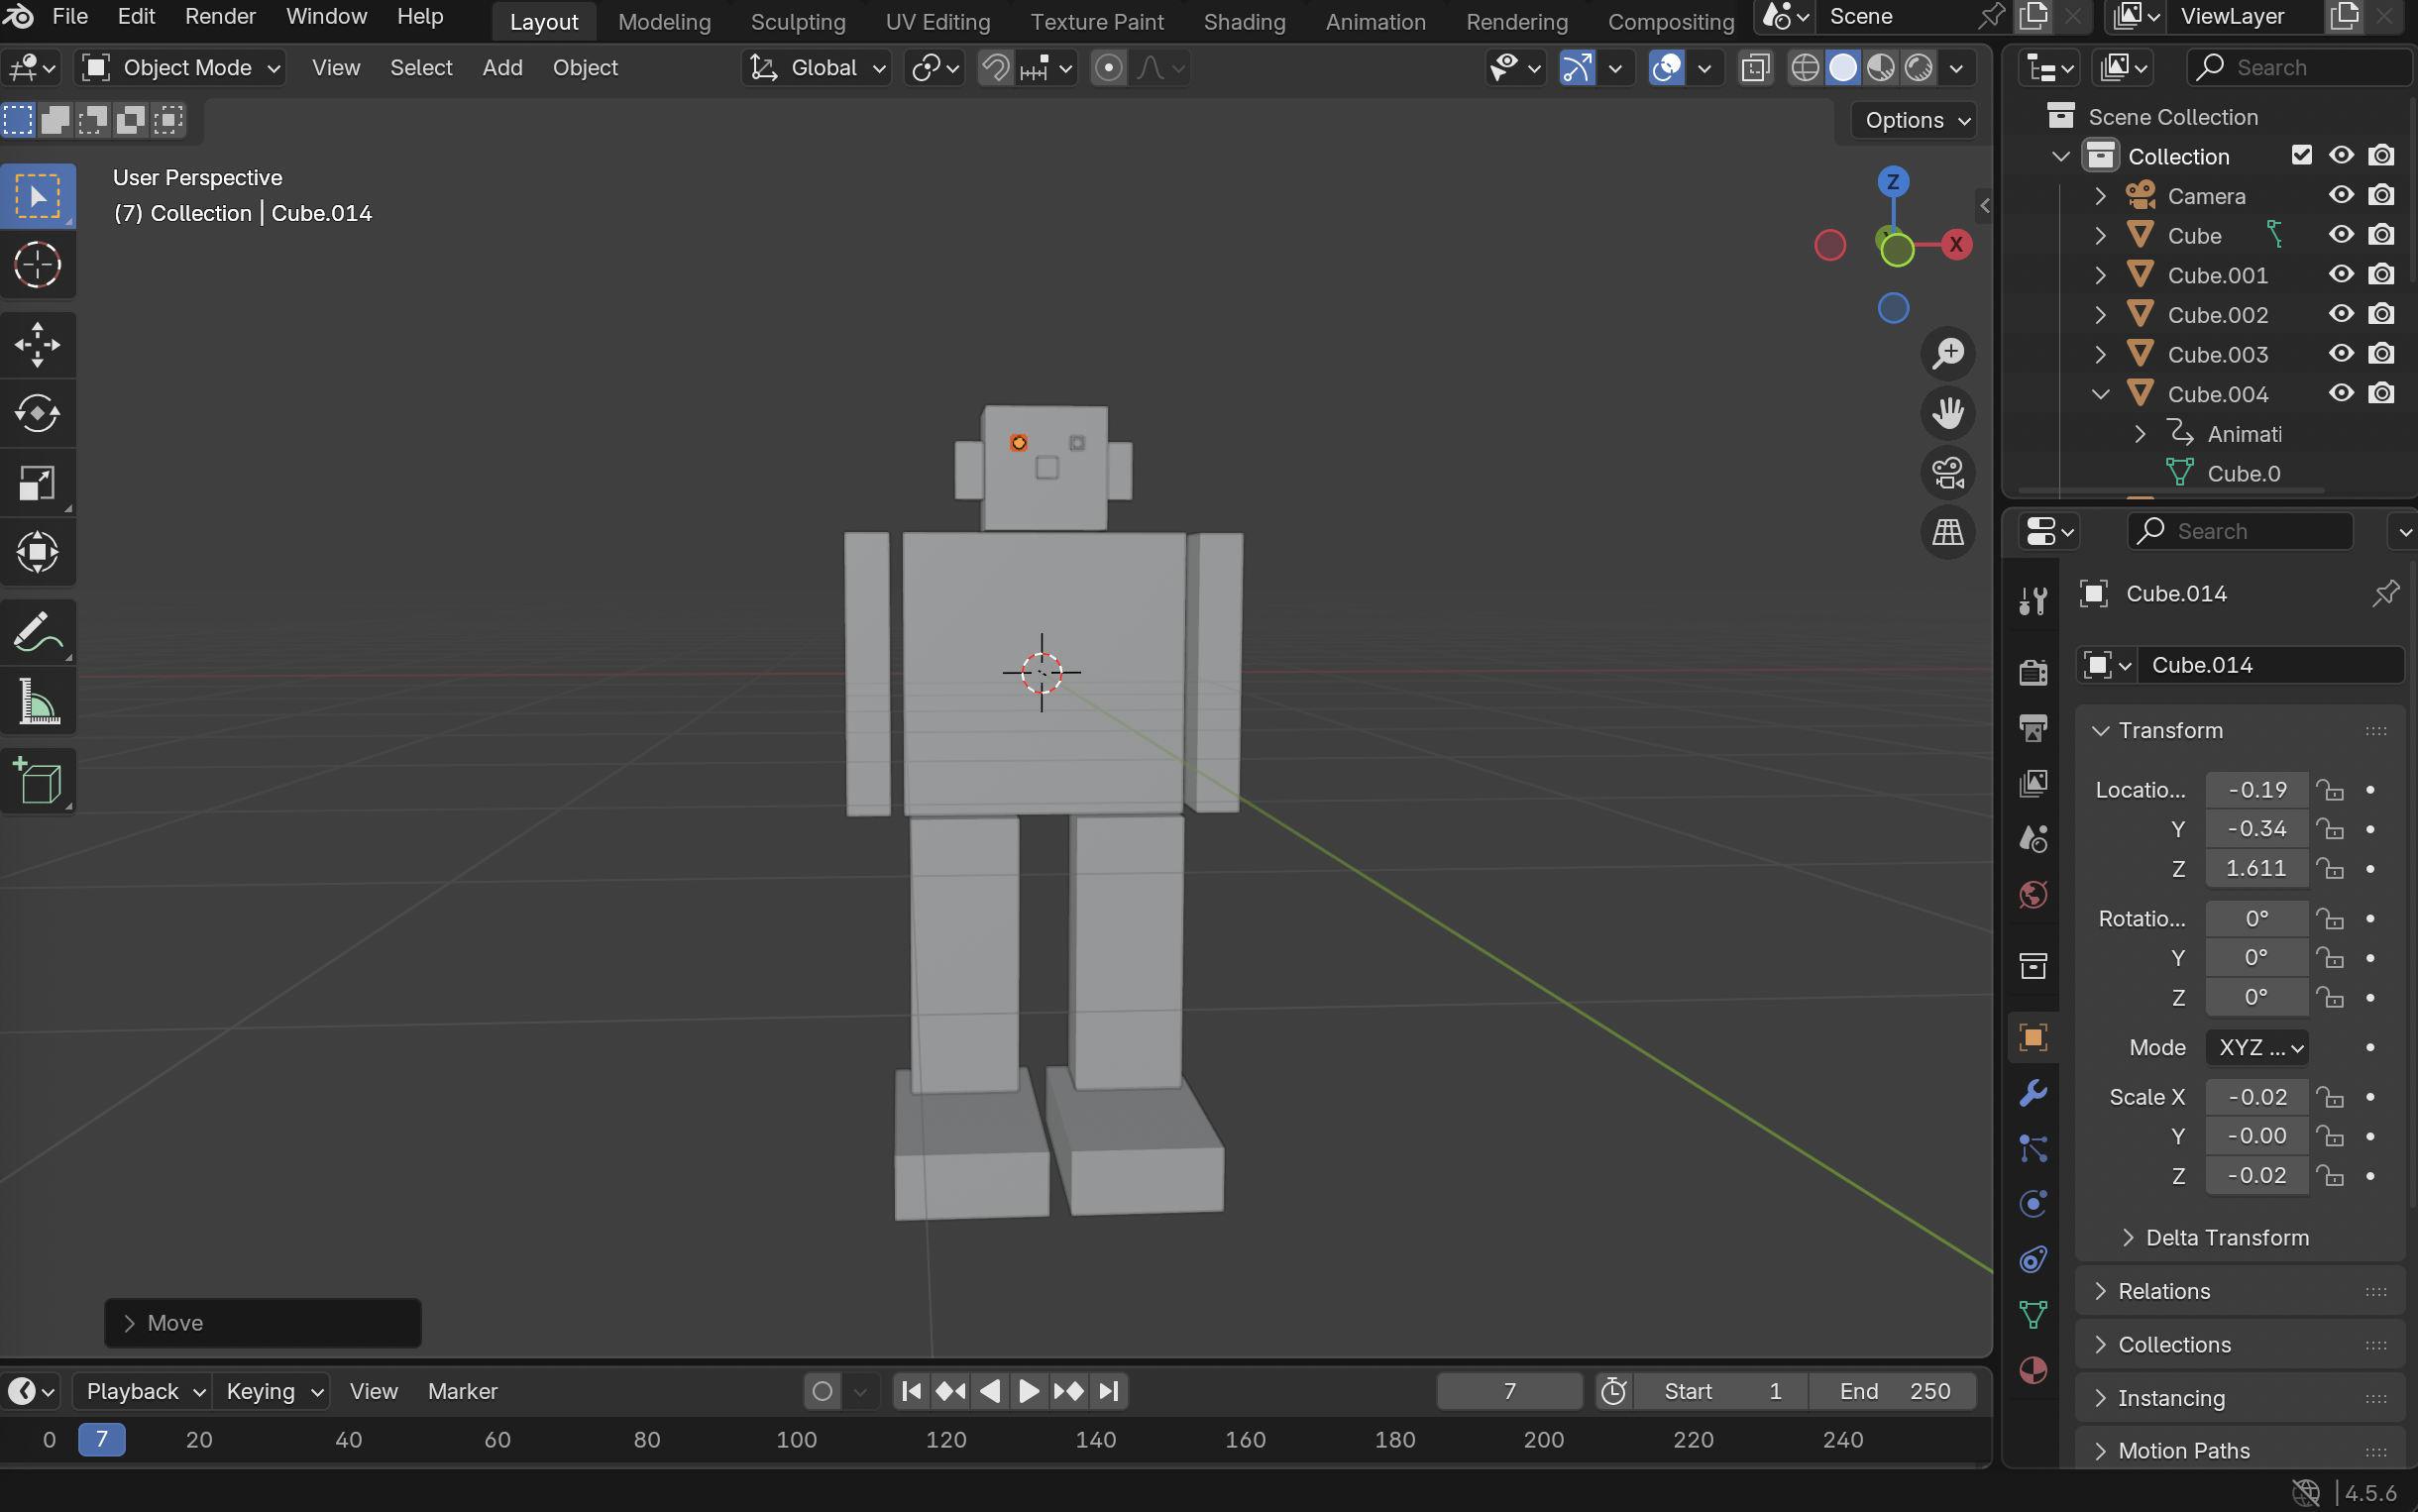Pick the Annotate tool

click(37, 632)
